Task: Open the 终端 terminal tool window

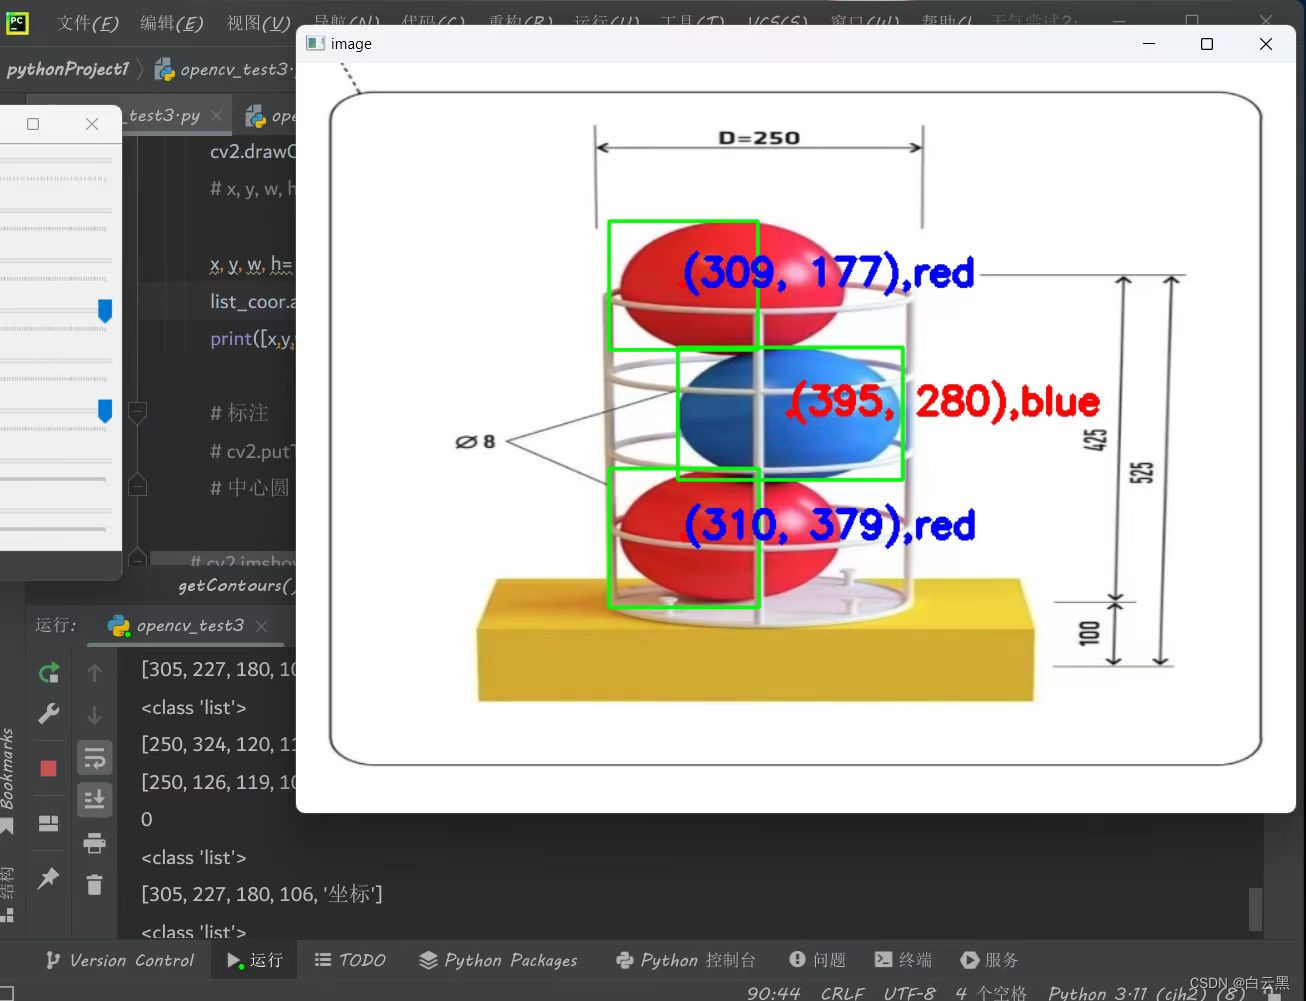Action: pyautogui.click(x=903, y=960)
